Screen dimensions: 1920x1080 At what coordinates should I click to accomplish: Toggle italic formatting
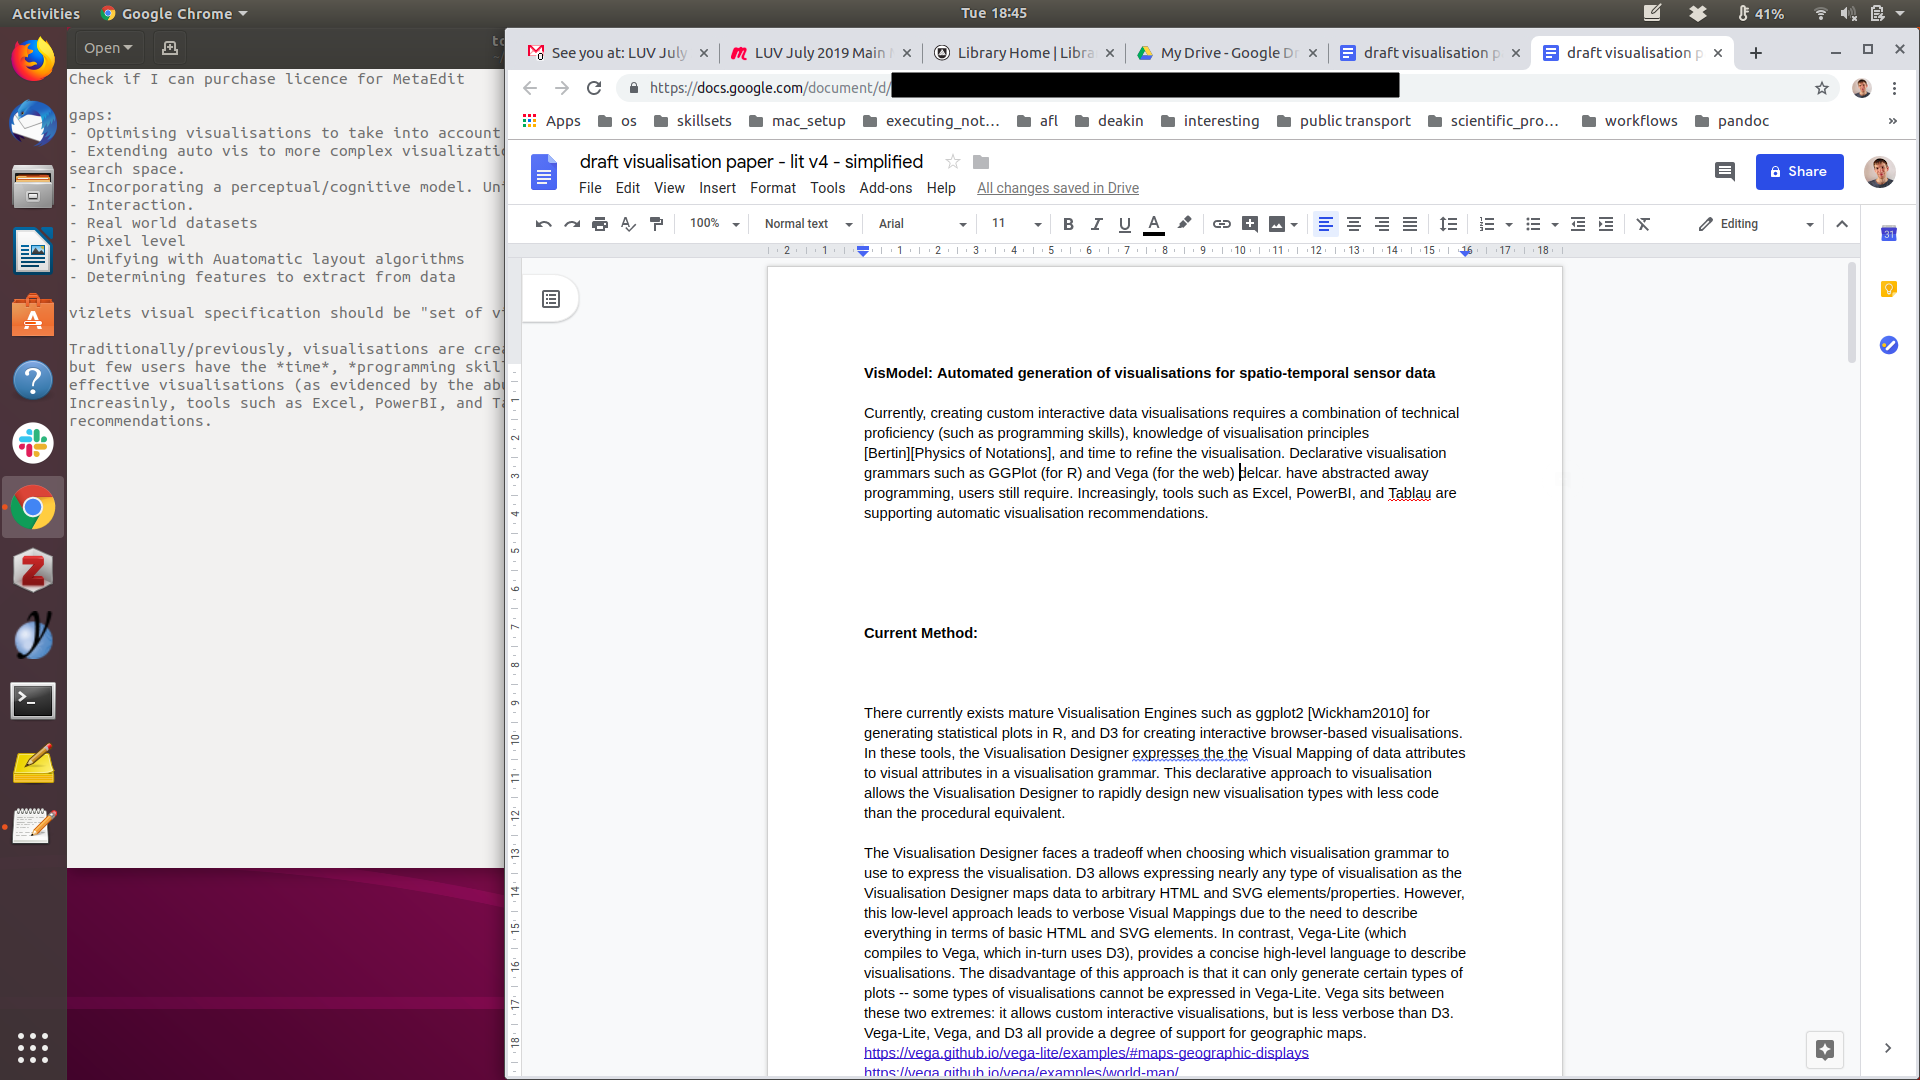tap(1096, 224)
